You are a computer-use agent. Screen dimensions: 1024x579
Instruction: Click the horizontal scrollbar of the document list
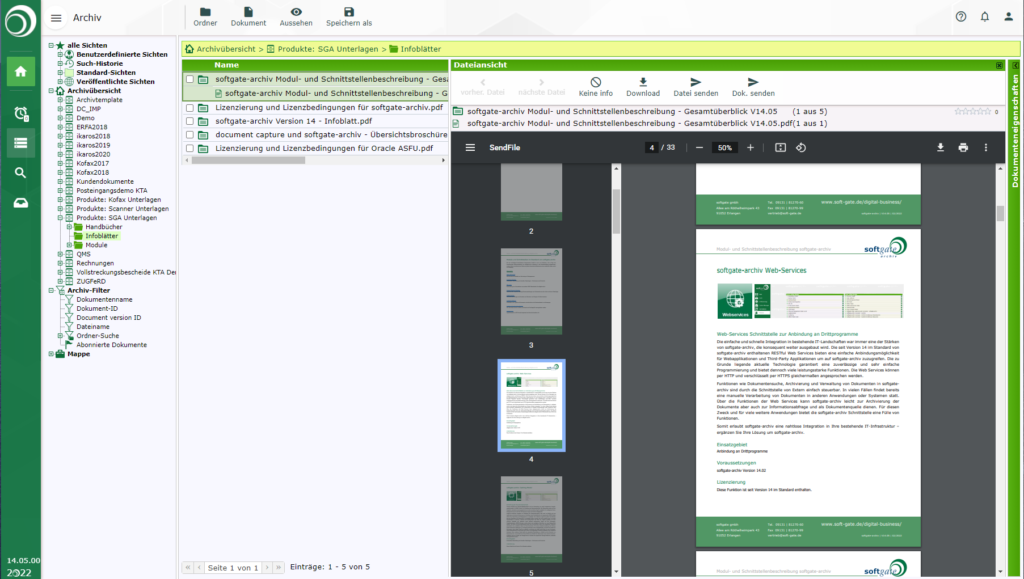tap(248, 160)
